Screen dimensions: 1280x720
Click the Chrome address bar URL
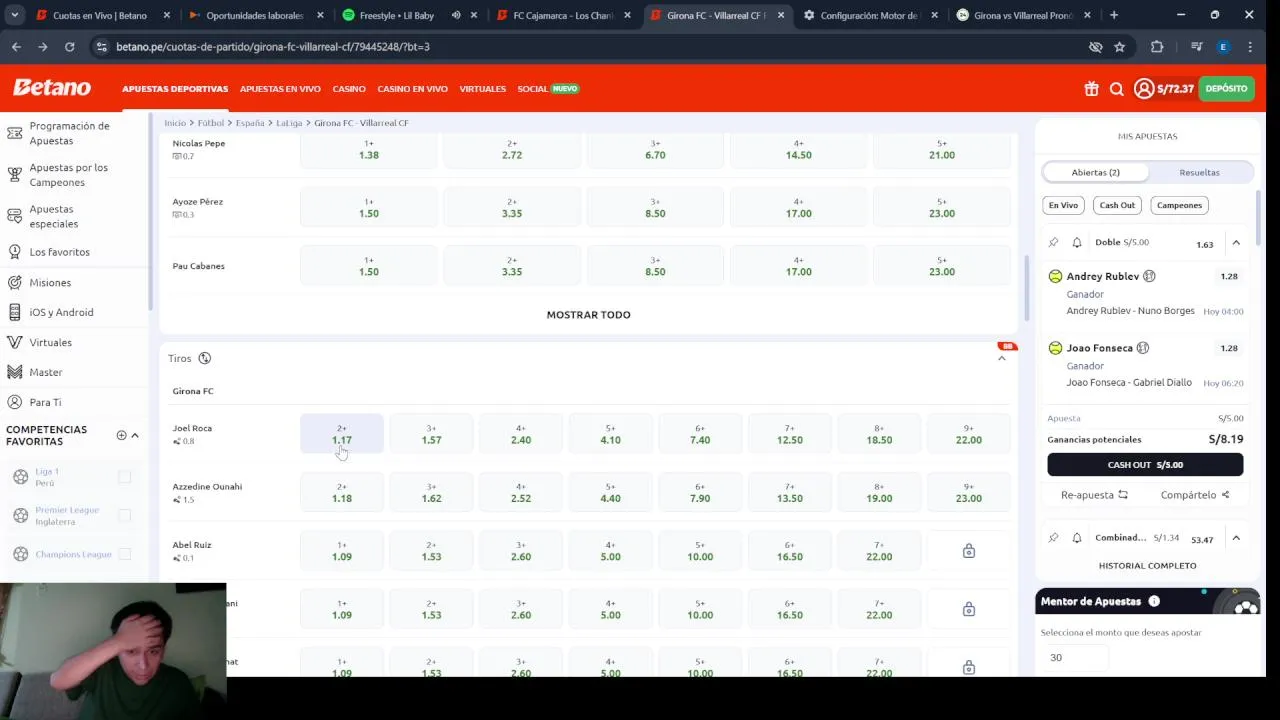(273, 47)
